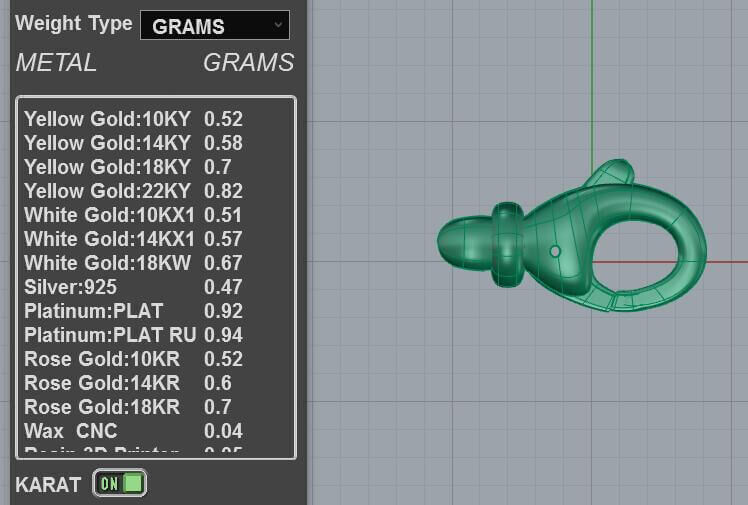Select the White Gold:14KX1 row

point(134,239)
